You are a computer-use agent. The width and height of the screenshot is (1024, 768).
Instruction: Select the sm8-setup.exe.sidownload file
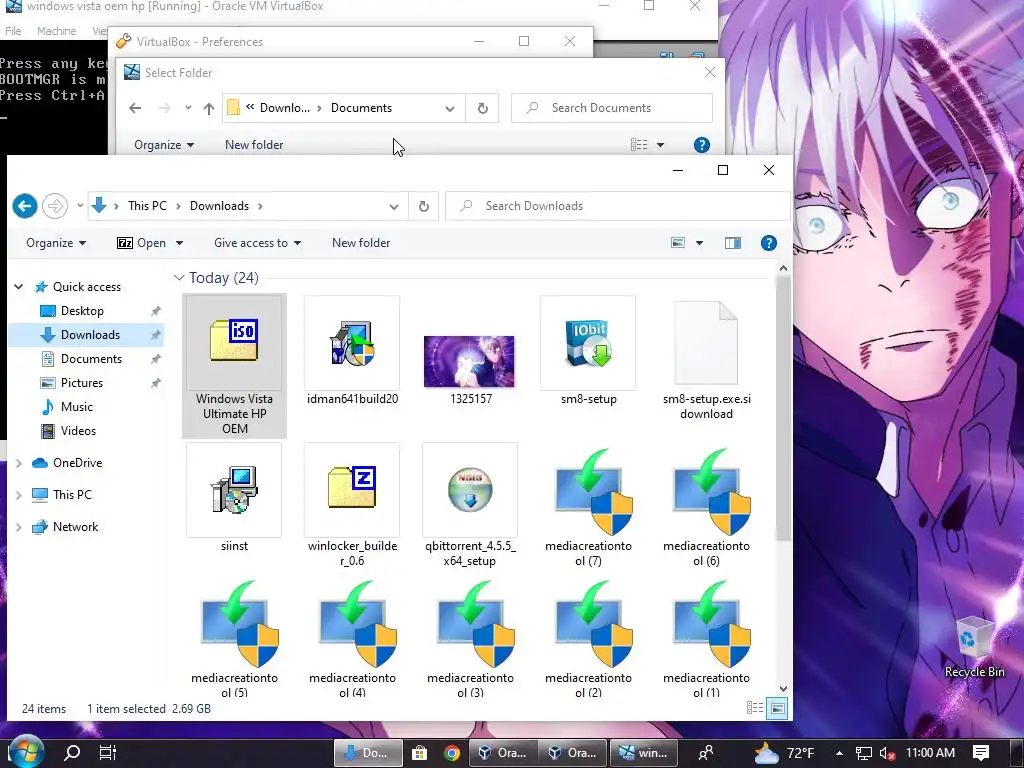click(706, 359)
